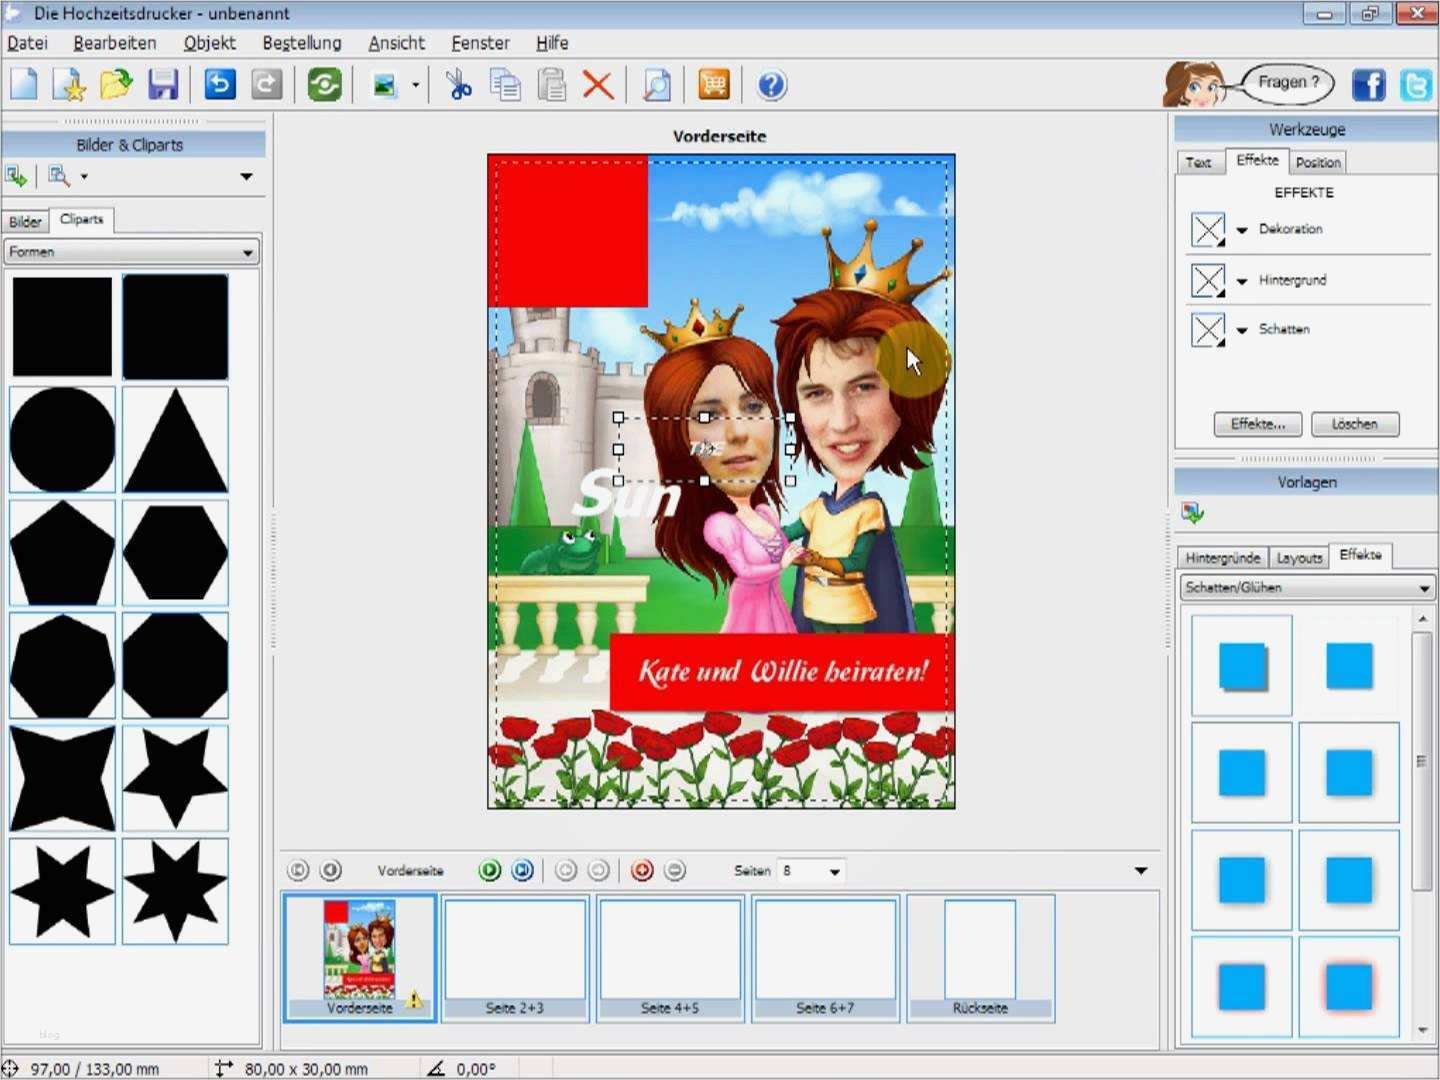1440x1080 pixels.
Task: Click the Save floppy disk icon
Action: point(163,85)
